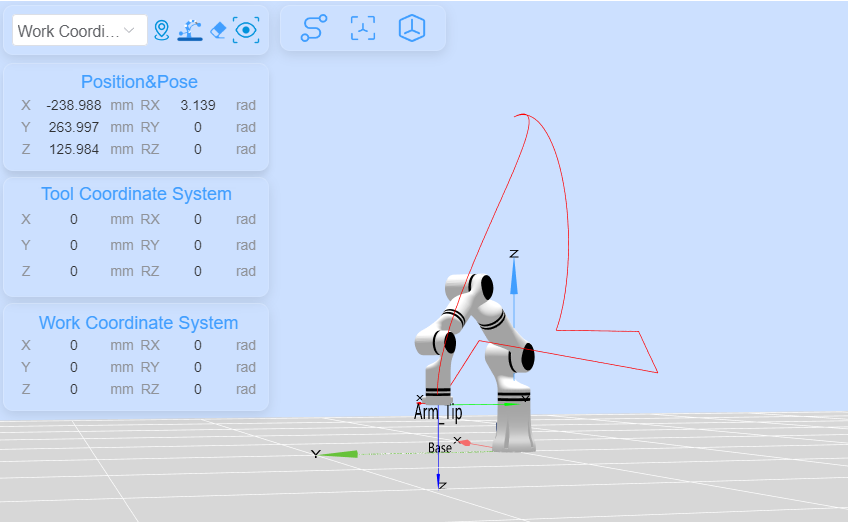Click the 3D cube view icon
The height and width of the screenshot is (522, 848).
tap(412, 28)
